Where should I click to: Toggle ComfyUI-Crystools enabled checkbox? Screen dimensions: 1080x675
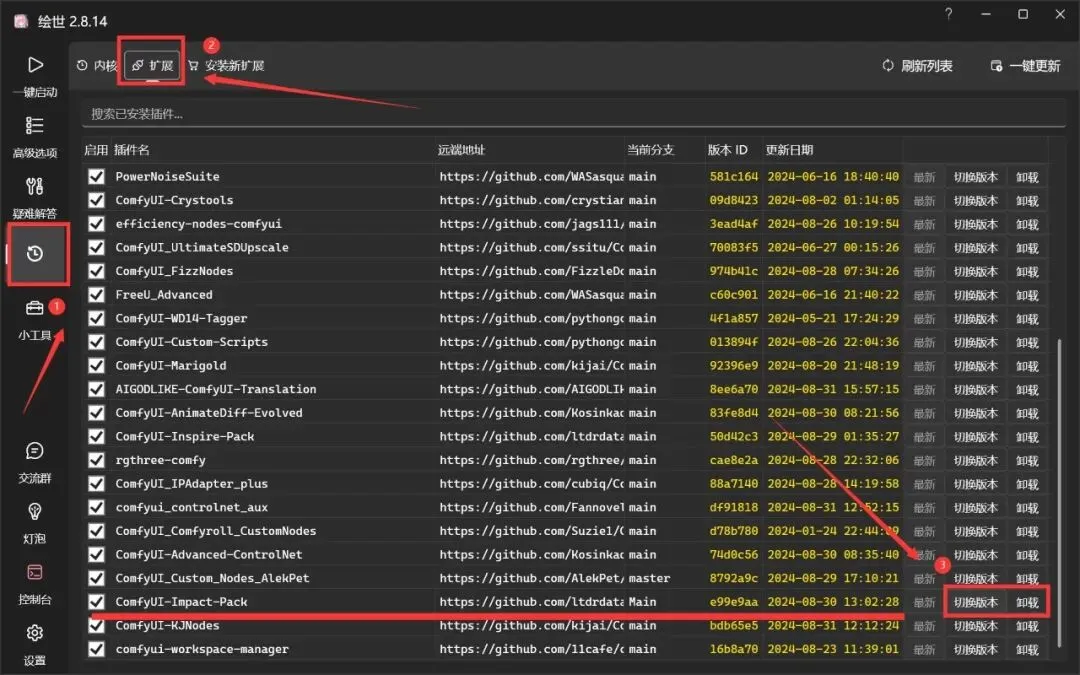tap(96, 200)
